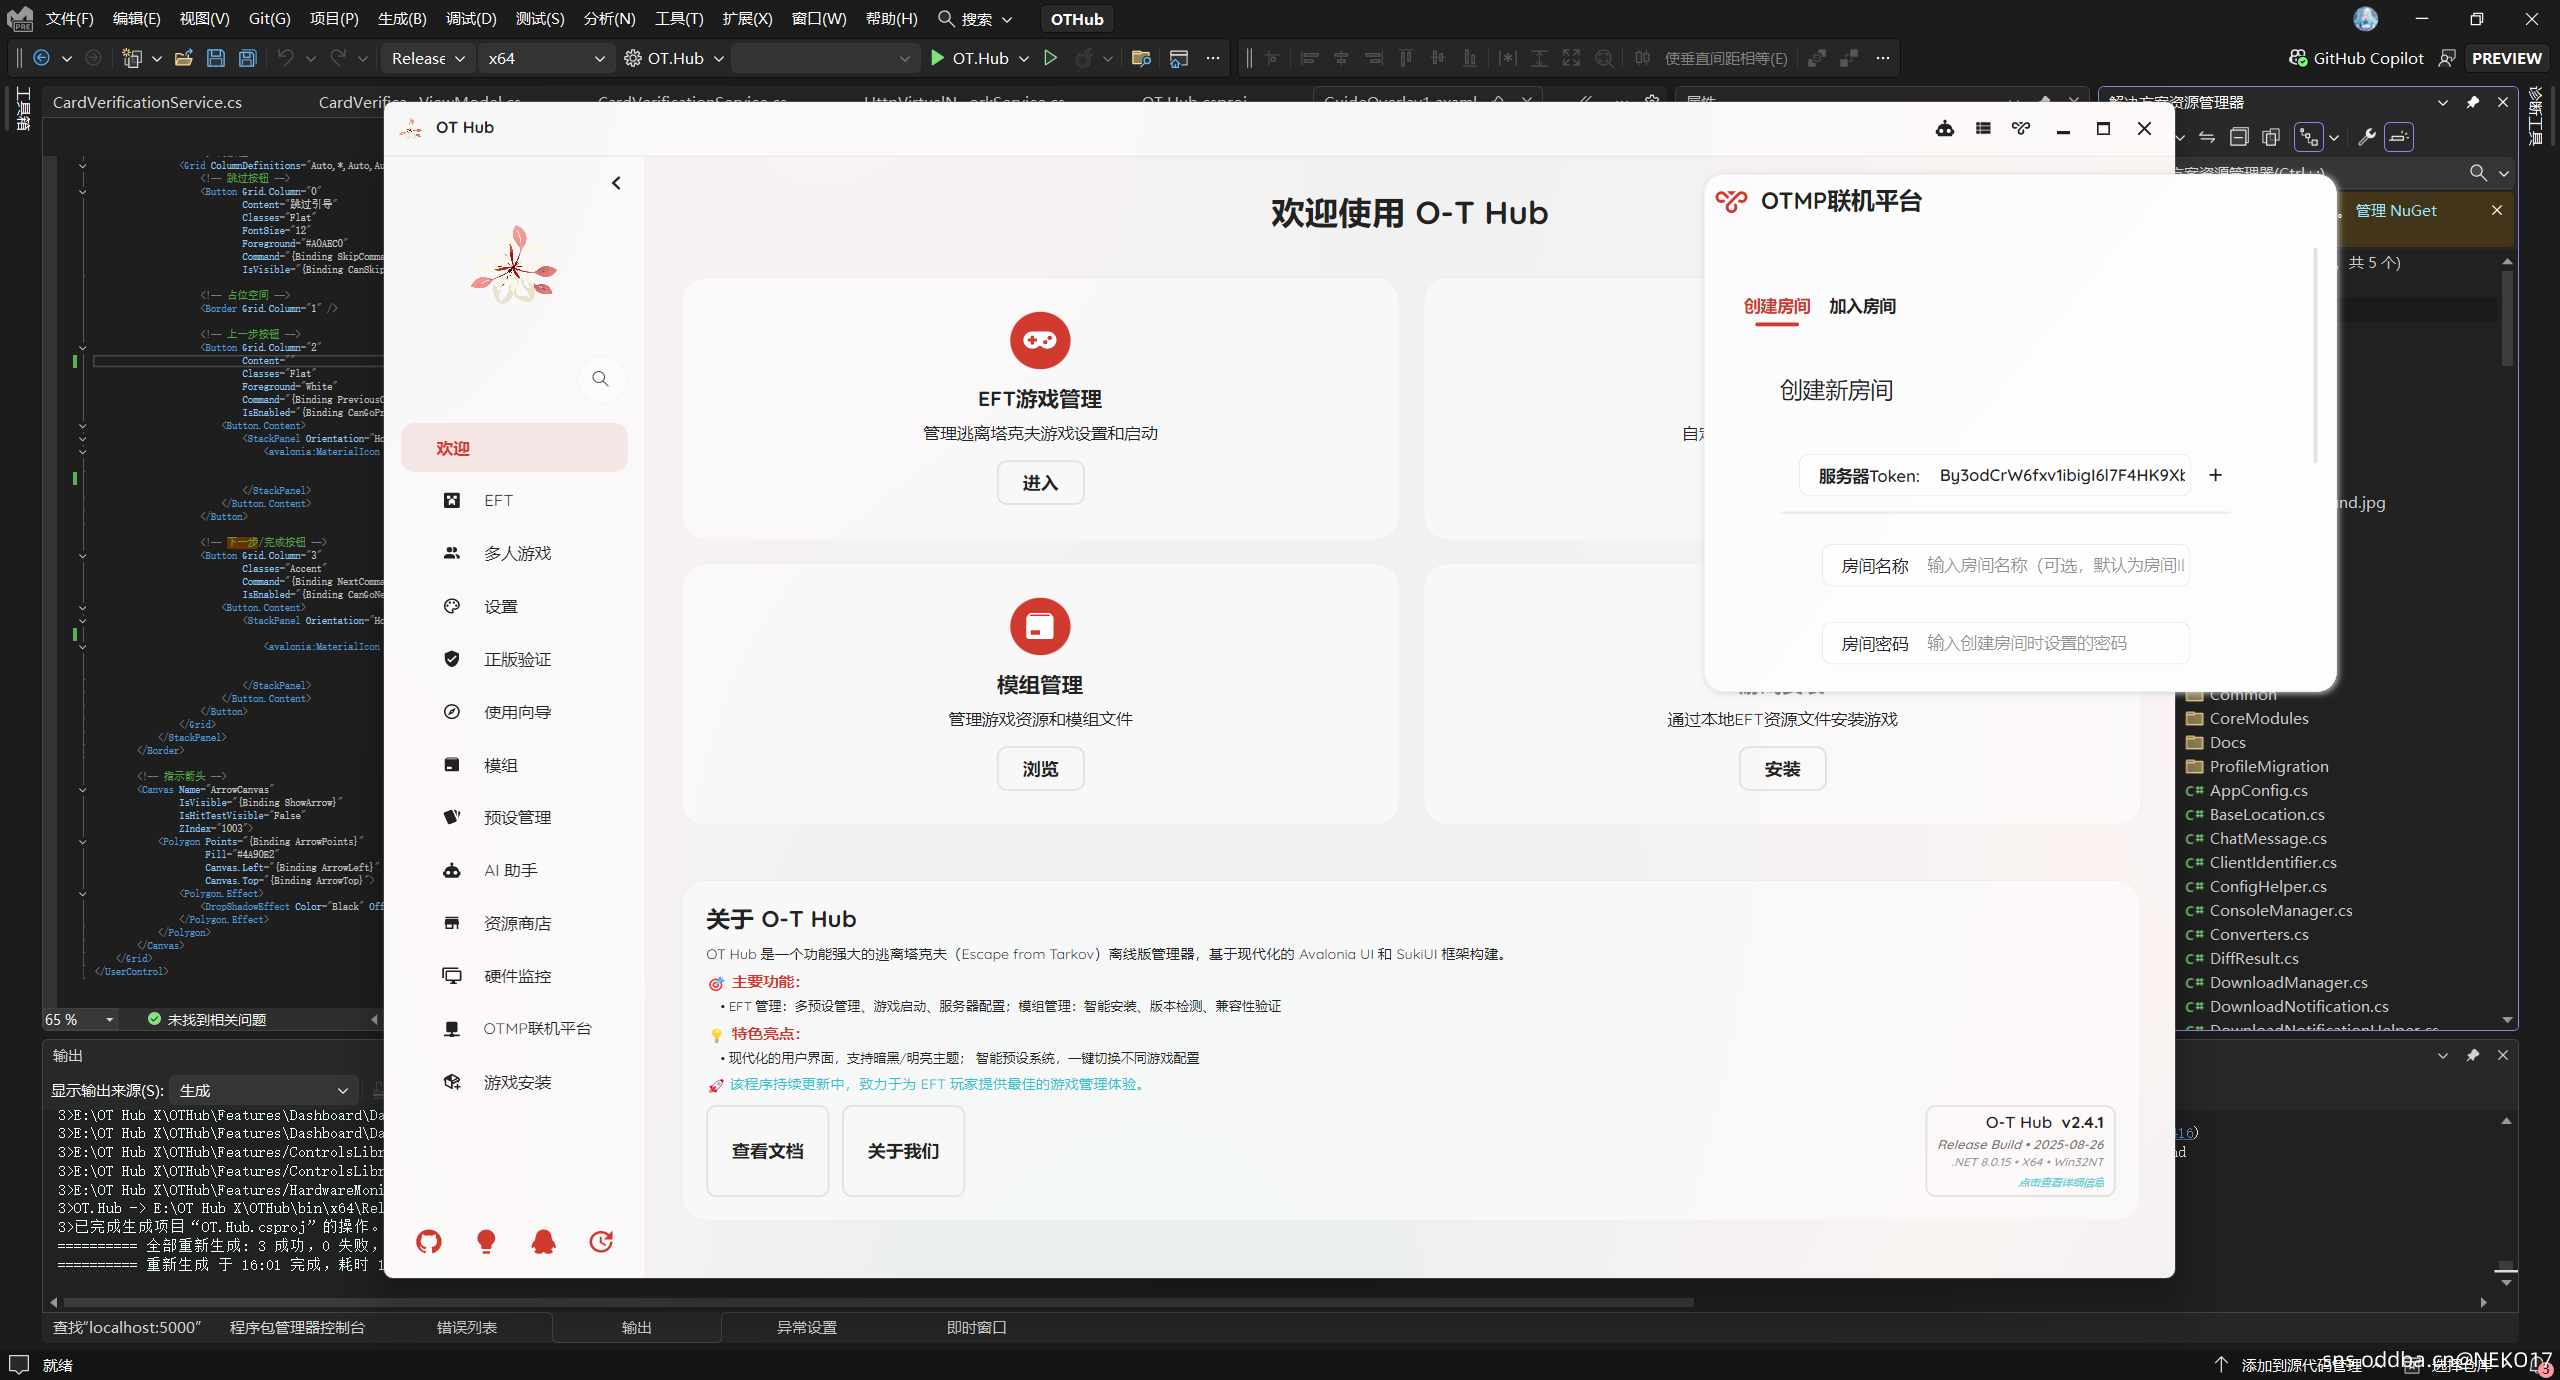The image size is (2560, 1380).
Task: Collapse the OT Hub sidebar with the chevron
Action: pos(616,183)
